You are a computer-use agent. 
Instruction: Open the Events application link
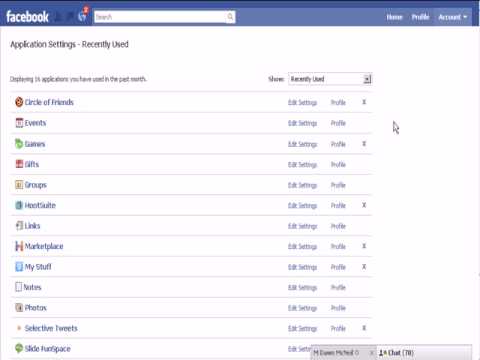pyautogui.click(x=35, y=123)
